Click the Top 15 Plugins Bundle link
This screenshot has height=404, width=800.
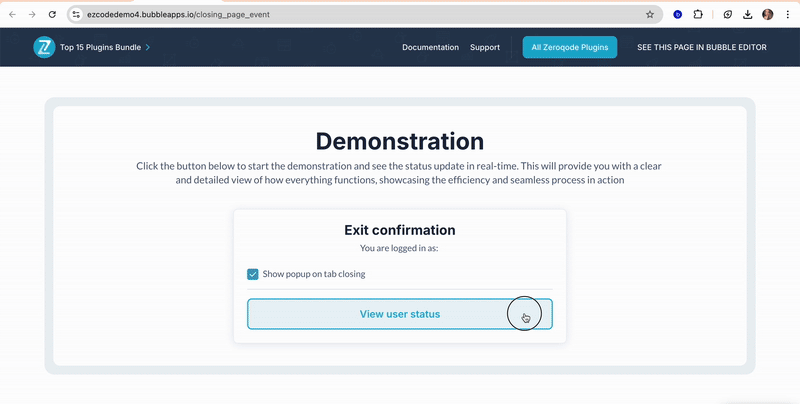[x=101, y=47]
